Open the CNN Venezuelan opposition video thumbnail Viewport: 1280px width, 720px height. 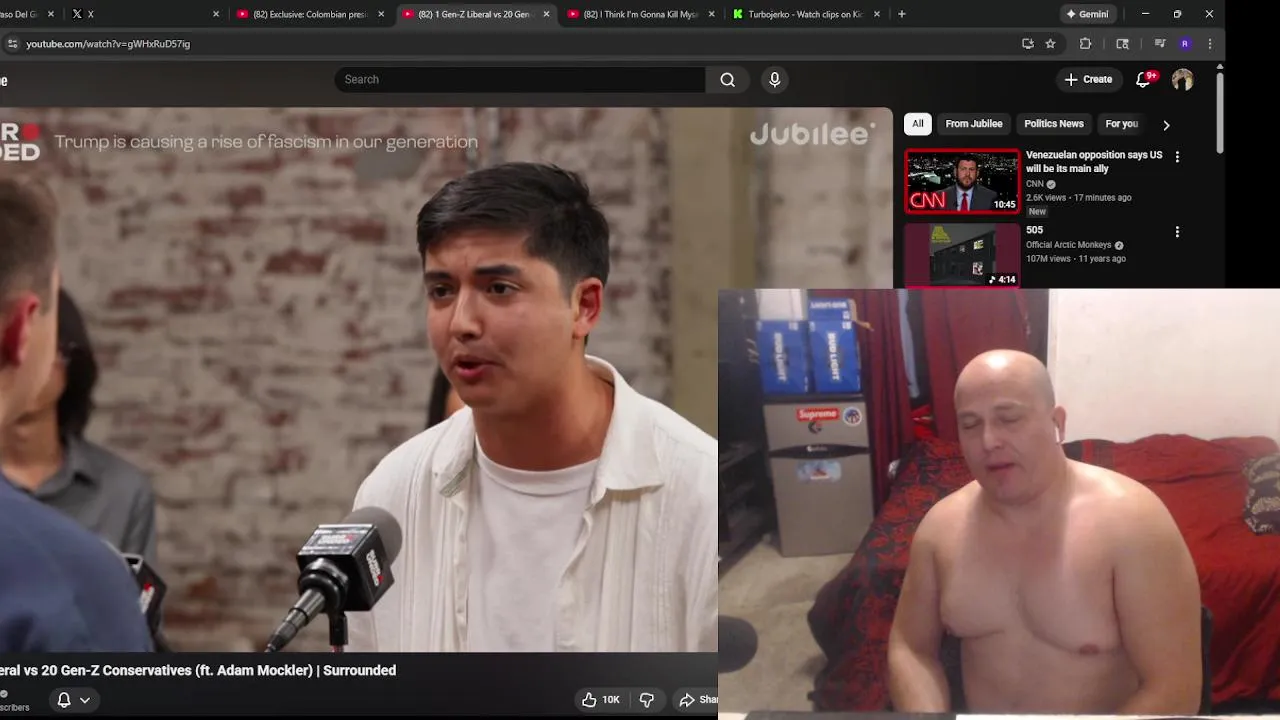click(962, 181)
